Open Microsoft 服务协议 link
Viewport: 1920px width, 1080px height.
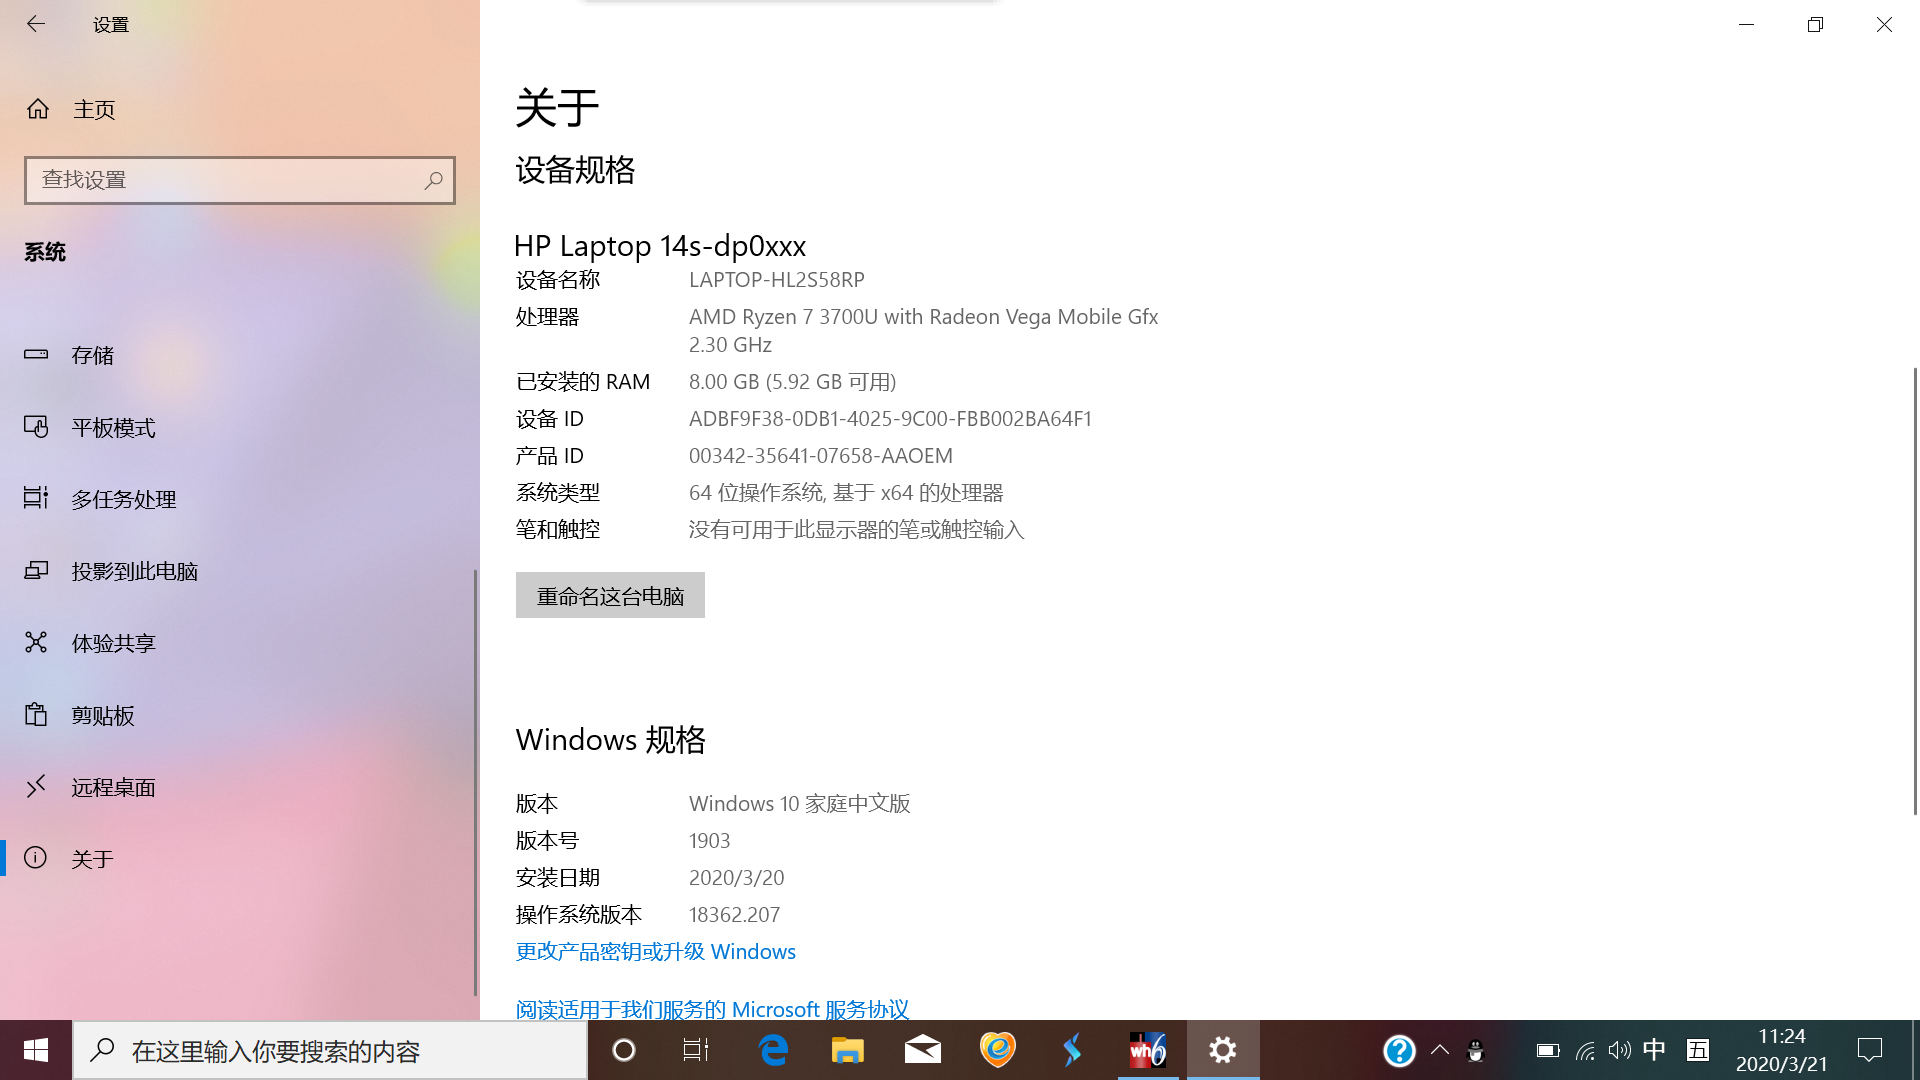coord(712,1008)
